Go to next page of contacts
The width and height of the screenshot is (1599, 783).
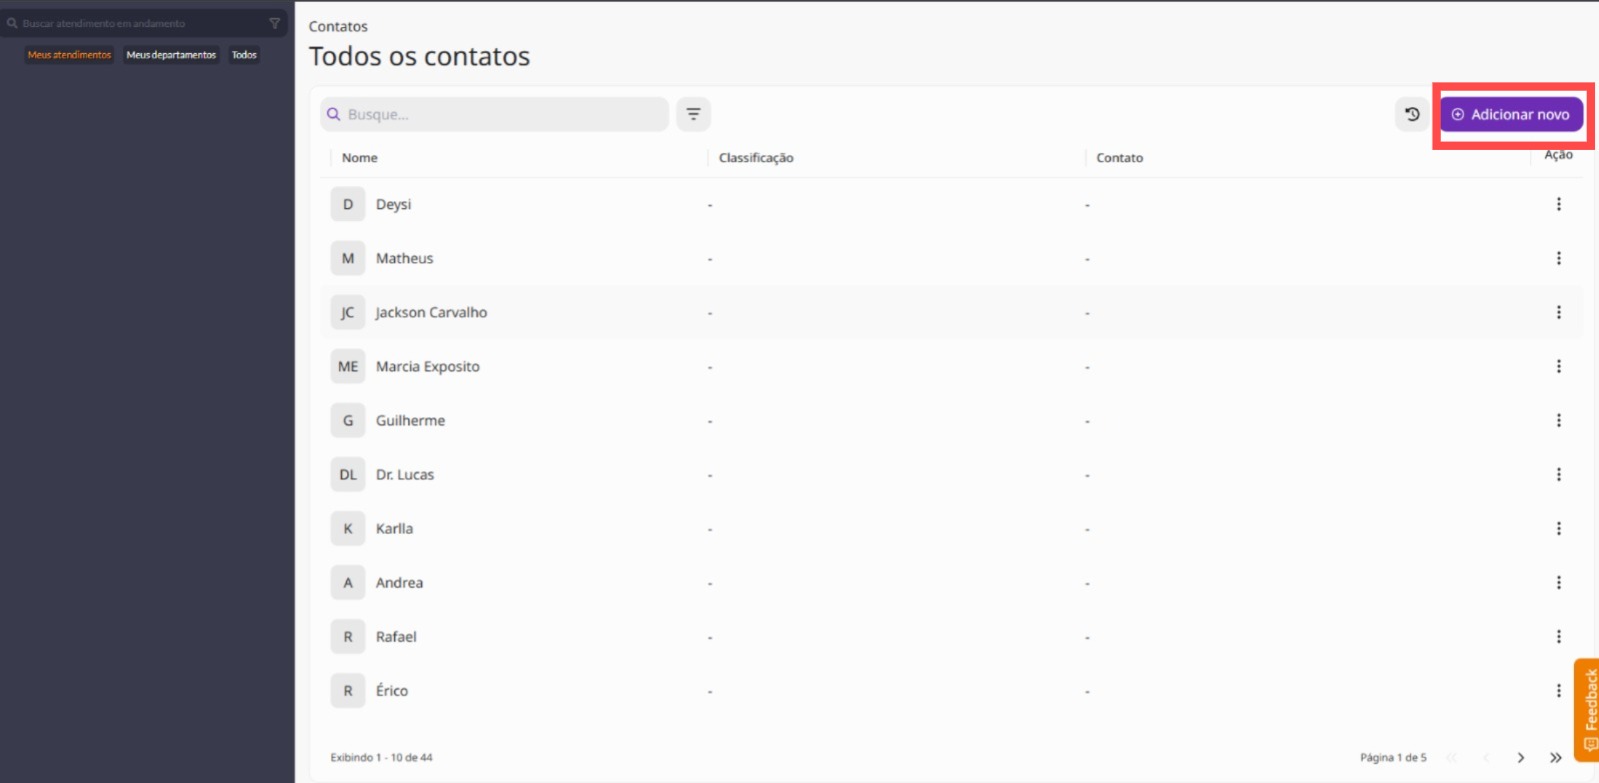(1521, 758)
